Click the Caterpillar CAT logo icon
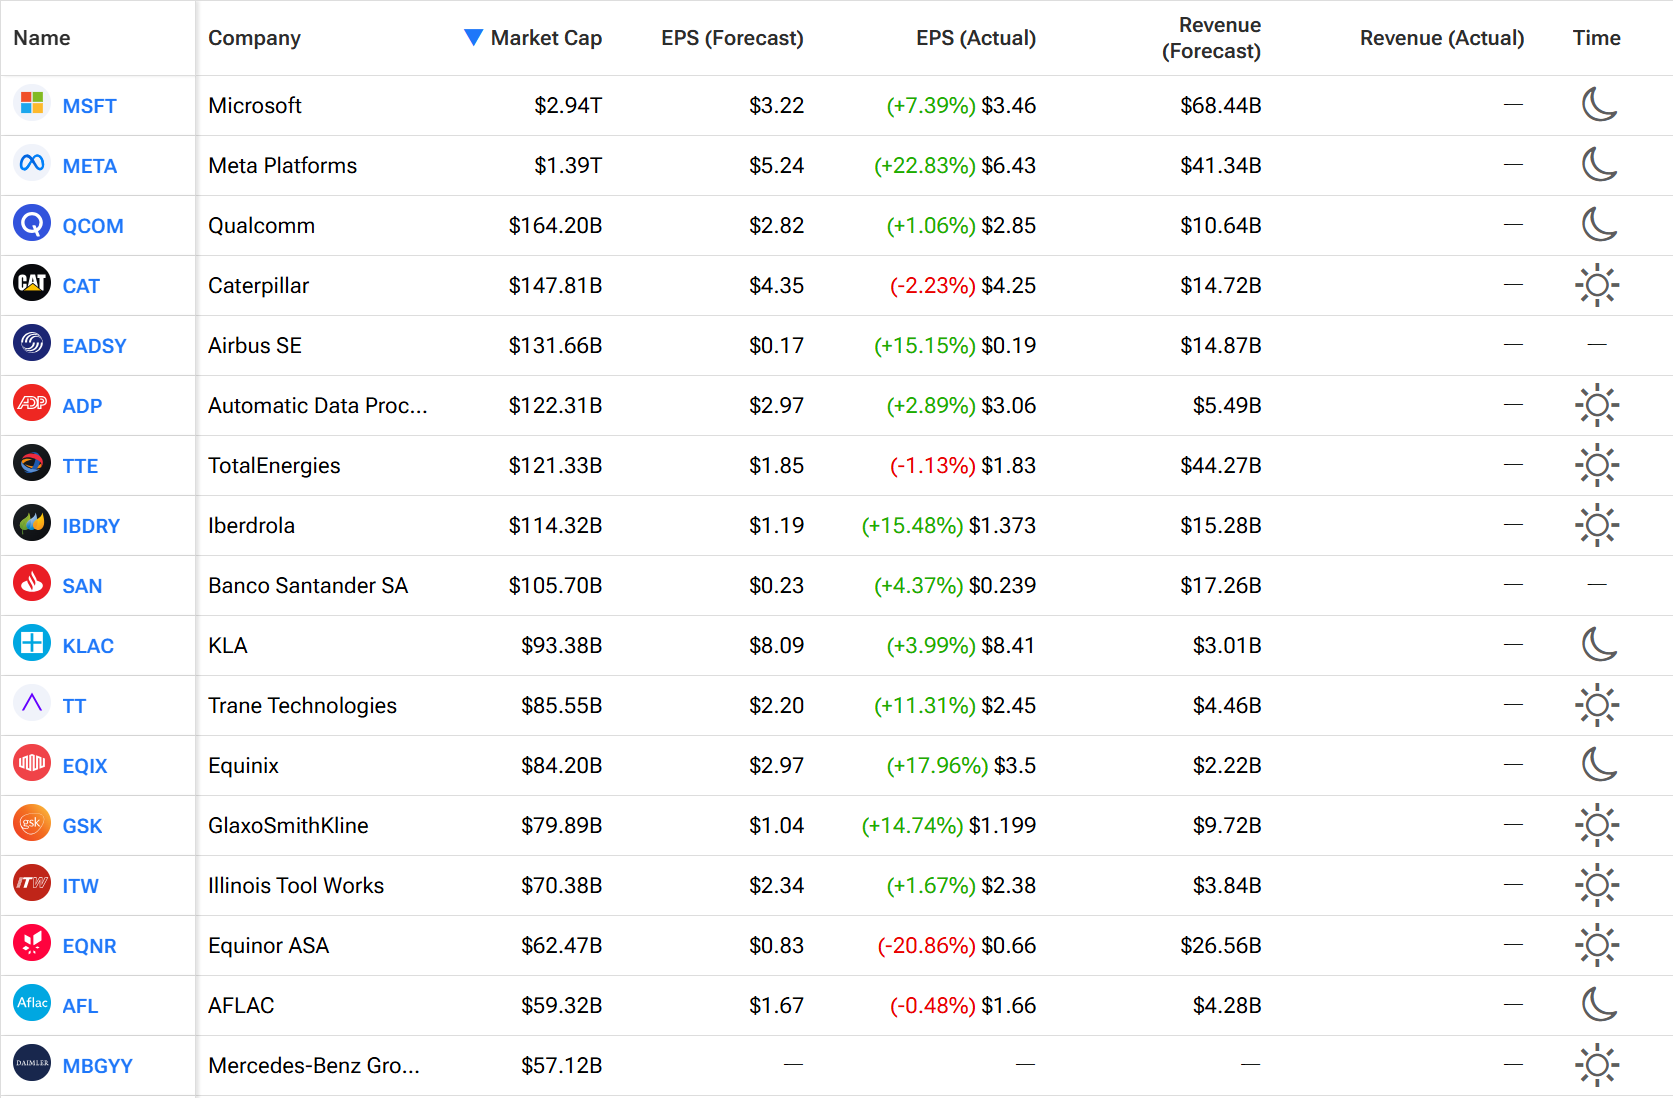Image resolution: width=1673 pixels, height=1098 pixels. click(32, 283)
